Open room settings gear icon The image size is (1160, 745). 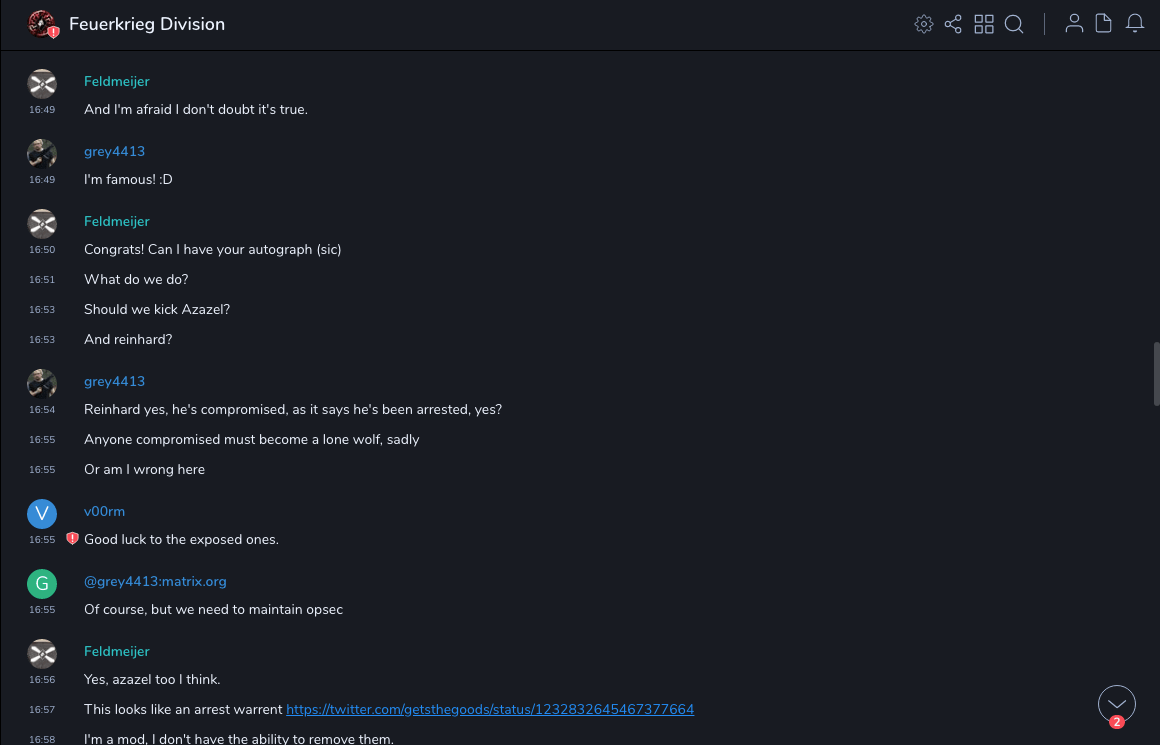[924, 24]
